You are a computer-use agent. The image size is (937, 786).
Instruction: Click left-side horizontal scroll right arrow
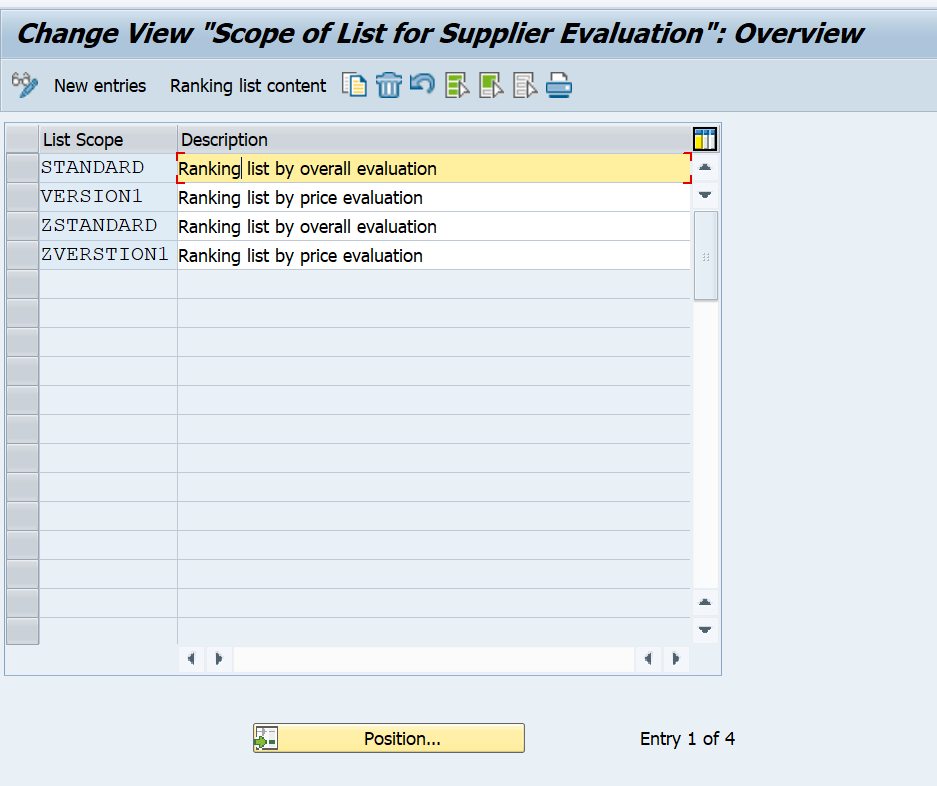pyautogui.click(x=219, y=659)
